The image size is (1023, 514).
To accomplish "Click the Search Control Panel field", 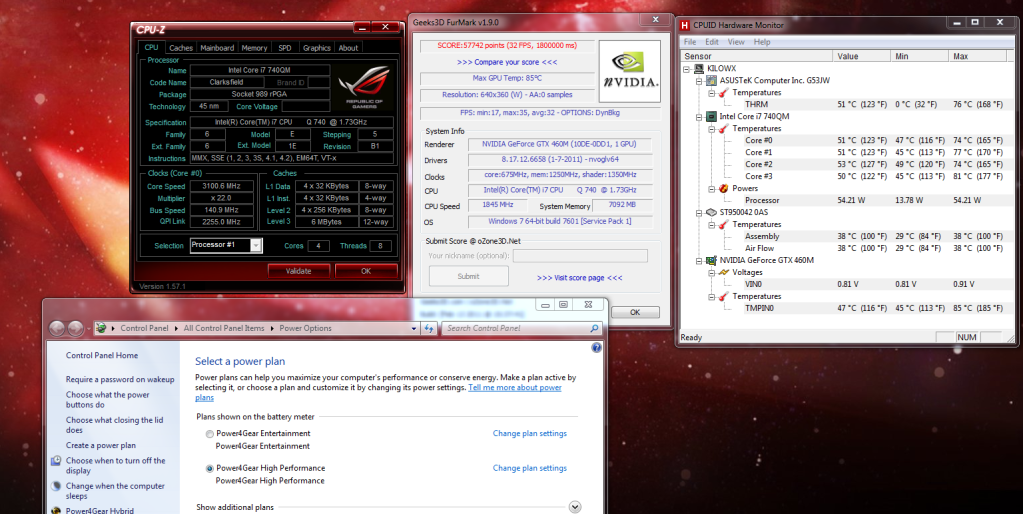I will tap(515, 328).
